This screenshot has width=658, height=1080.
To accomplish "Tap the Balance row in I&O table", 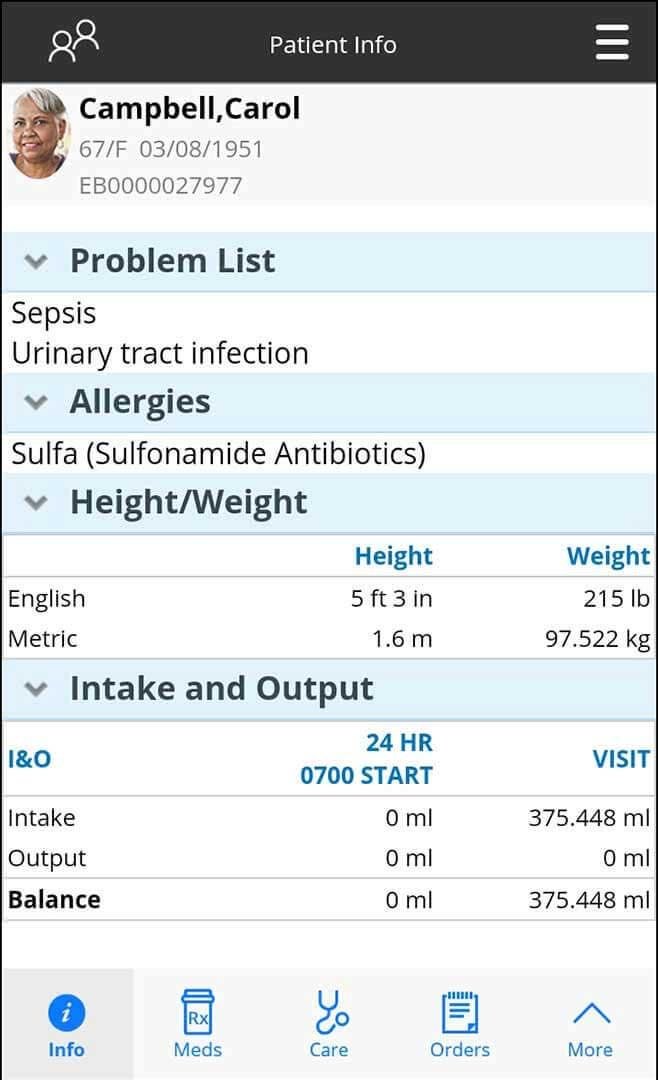I will [55, 899].
